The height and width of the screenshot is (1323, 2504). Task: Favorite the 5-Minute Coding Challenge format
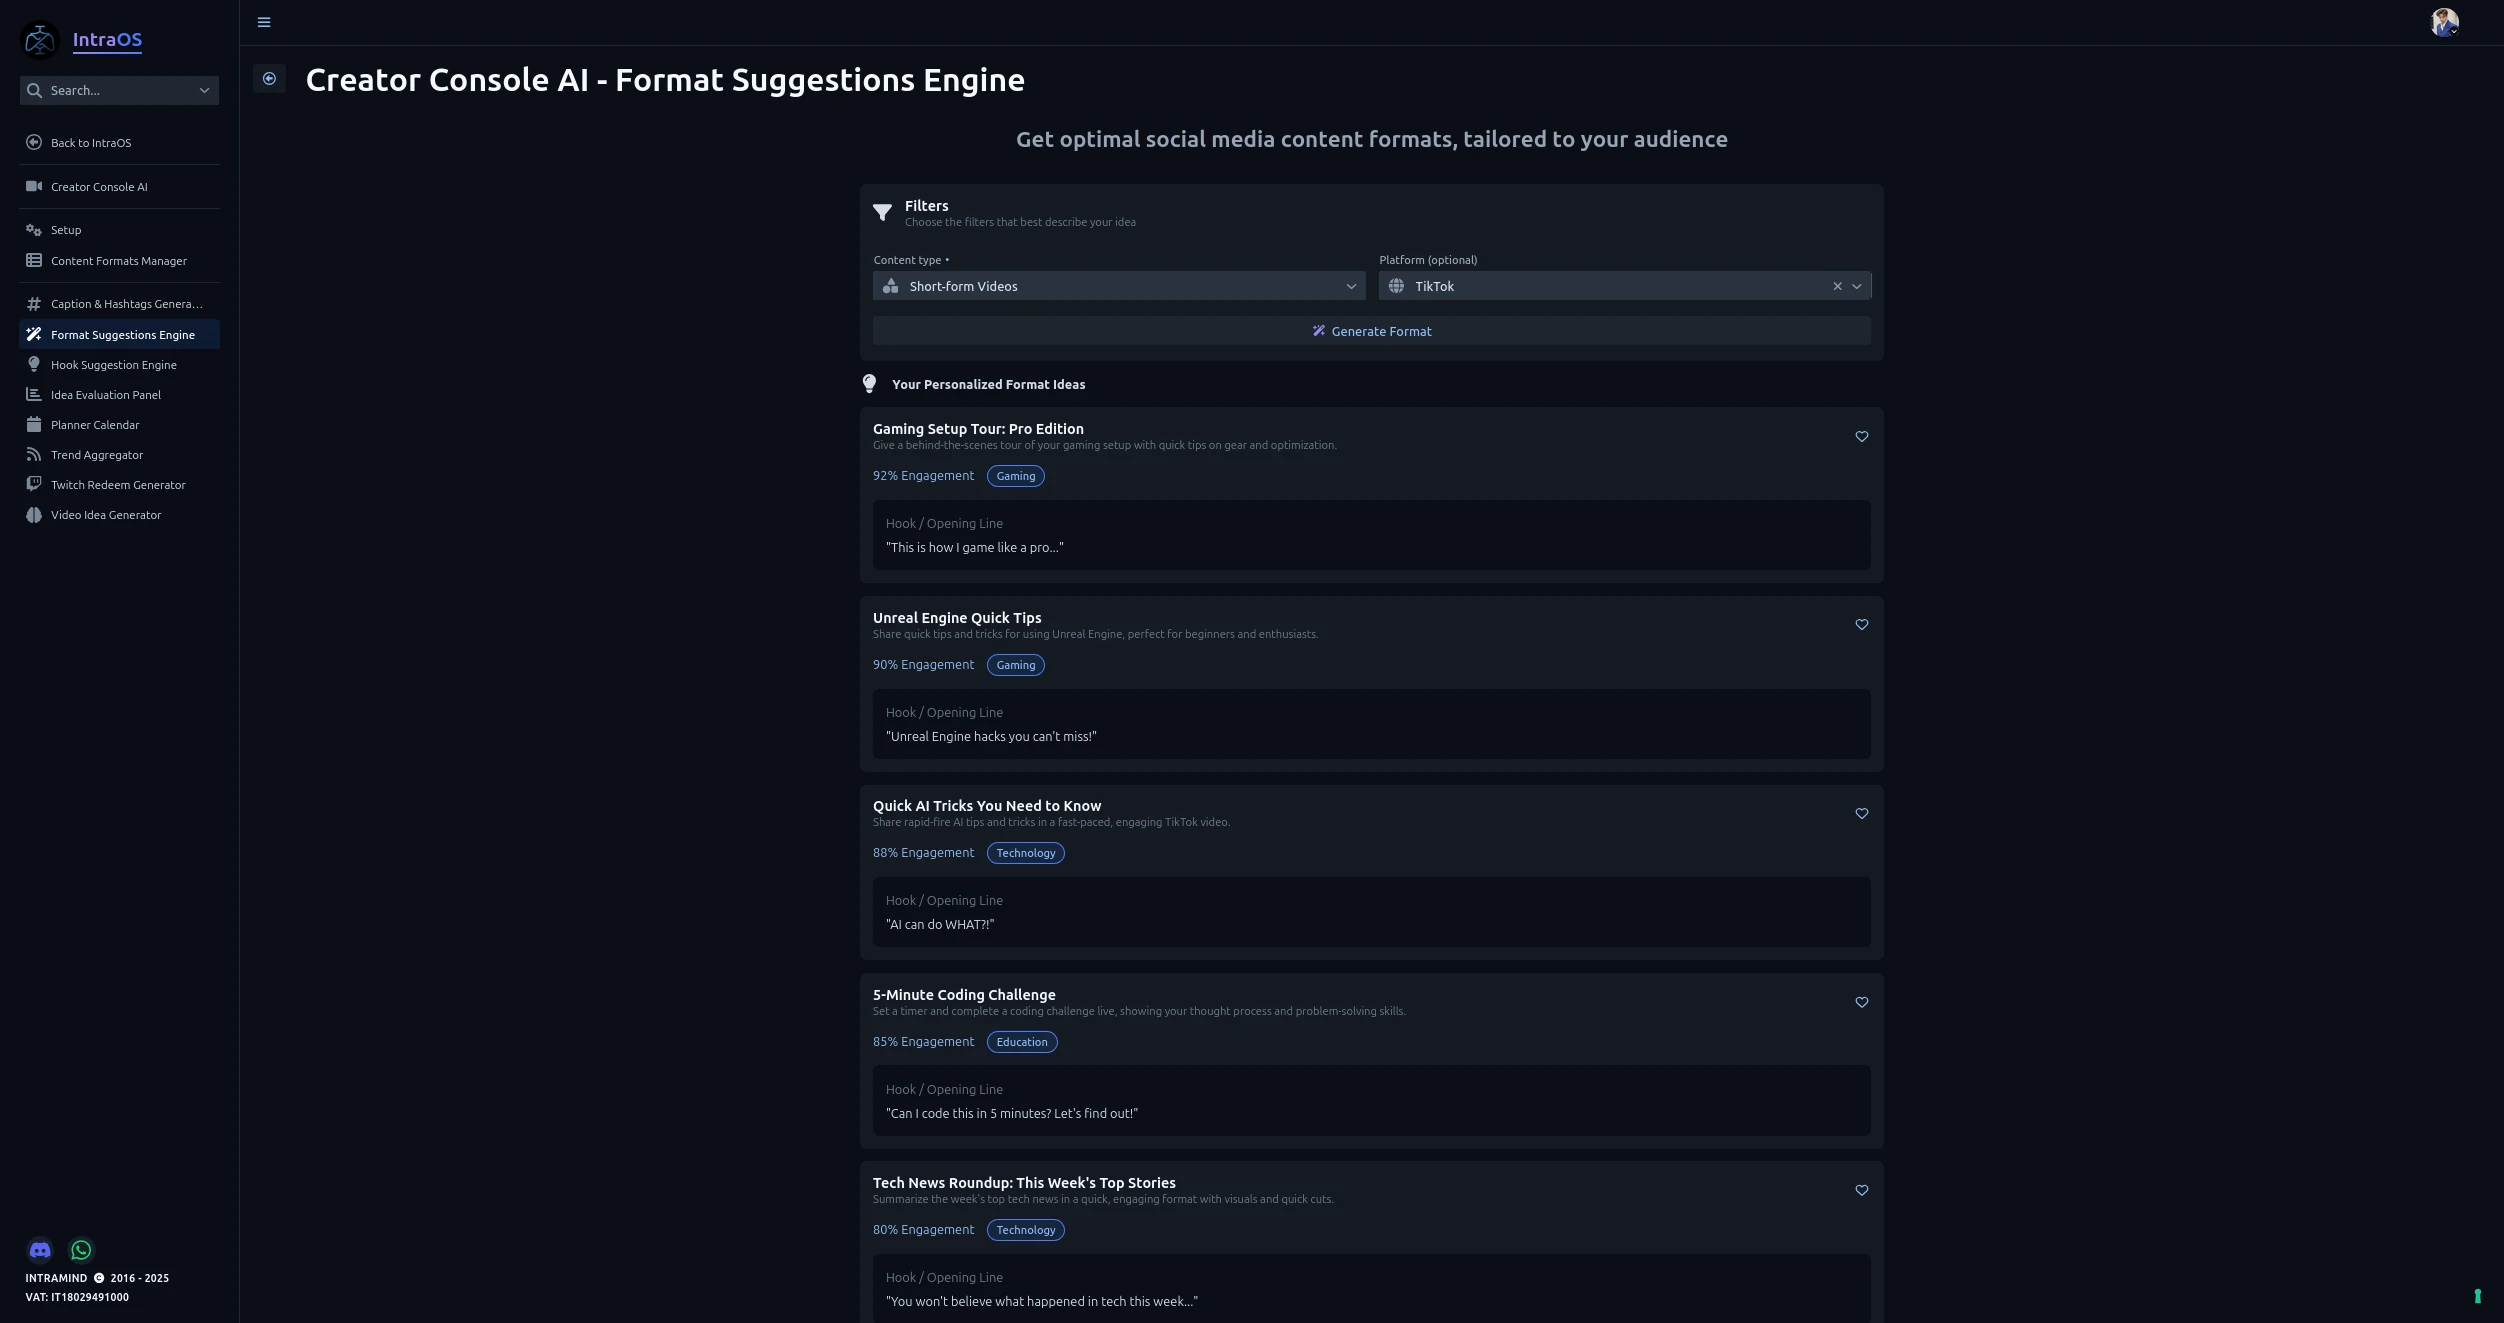click(1862, 1002)
